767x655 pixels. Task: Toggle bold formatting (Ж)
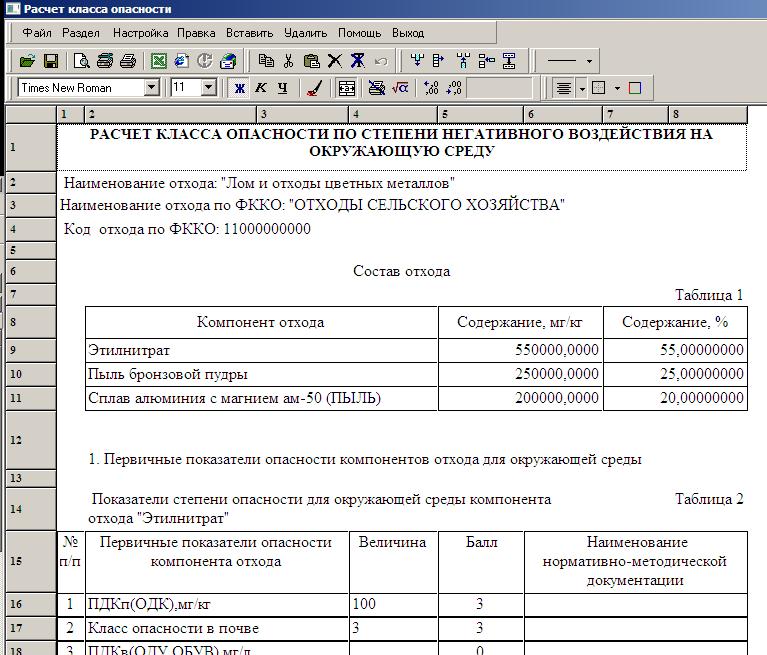click(x=239, y=88)
